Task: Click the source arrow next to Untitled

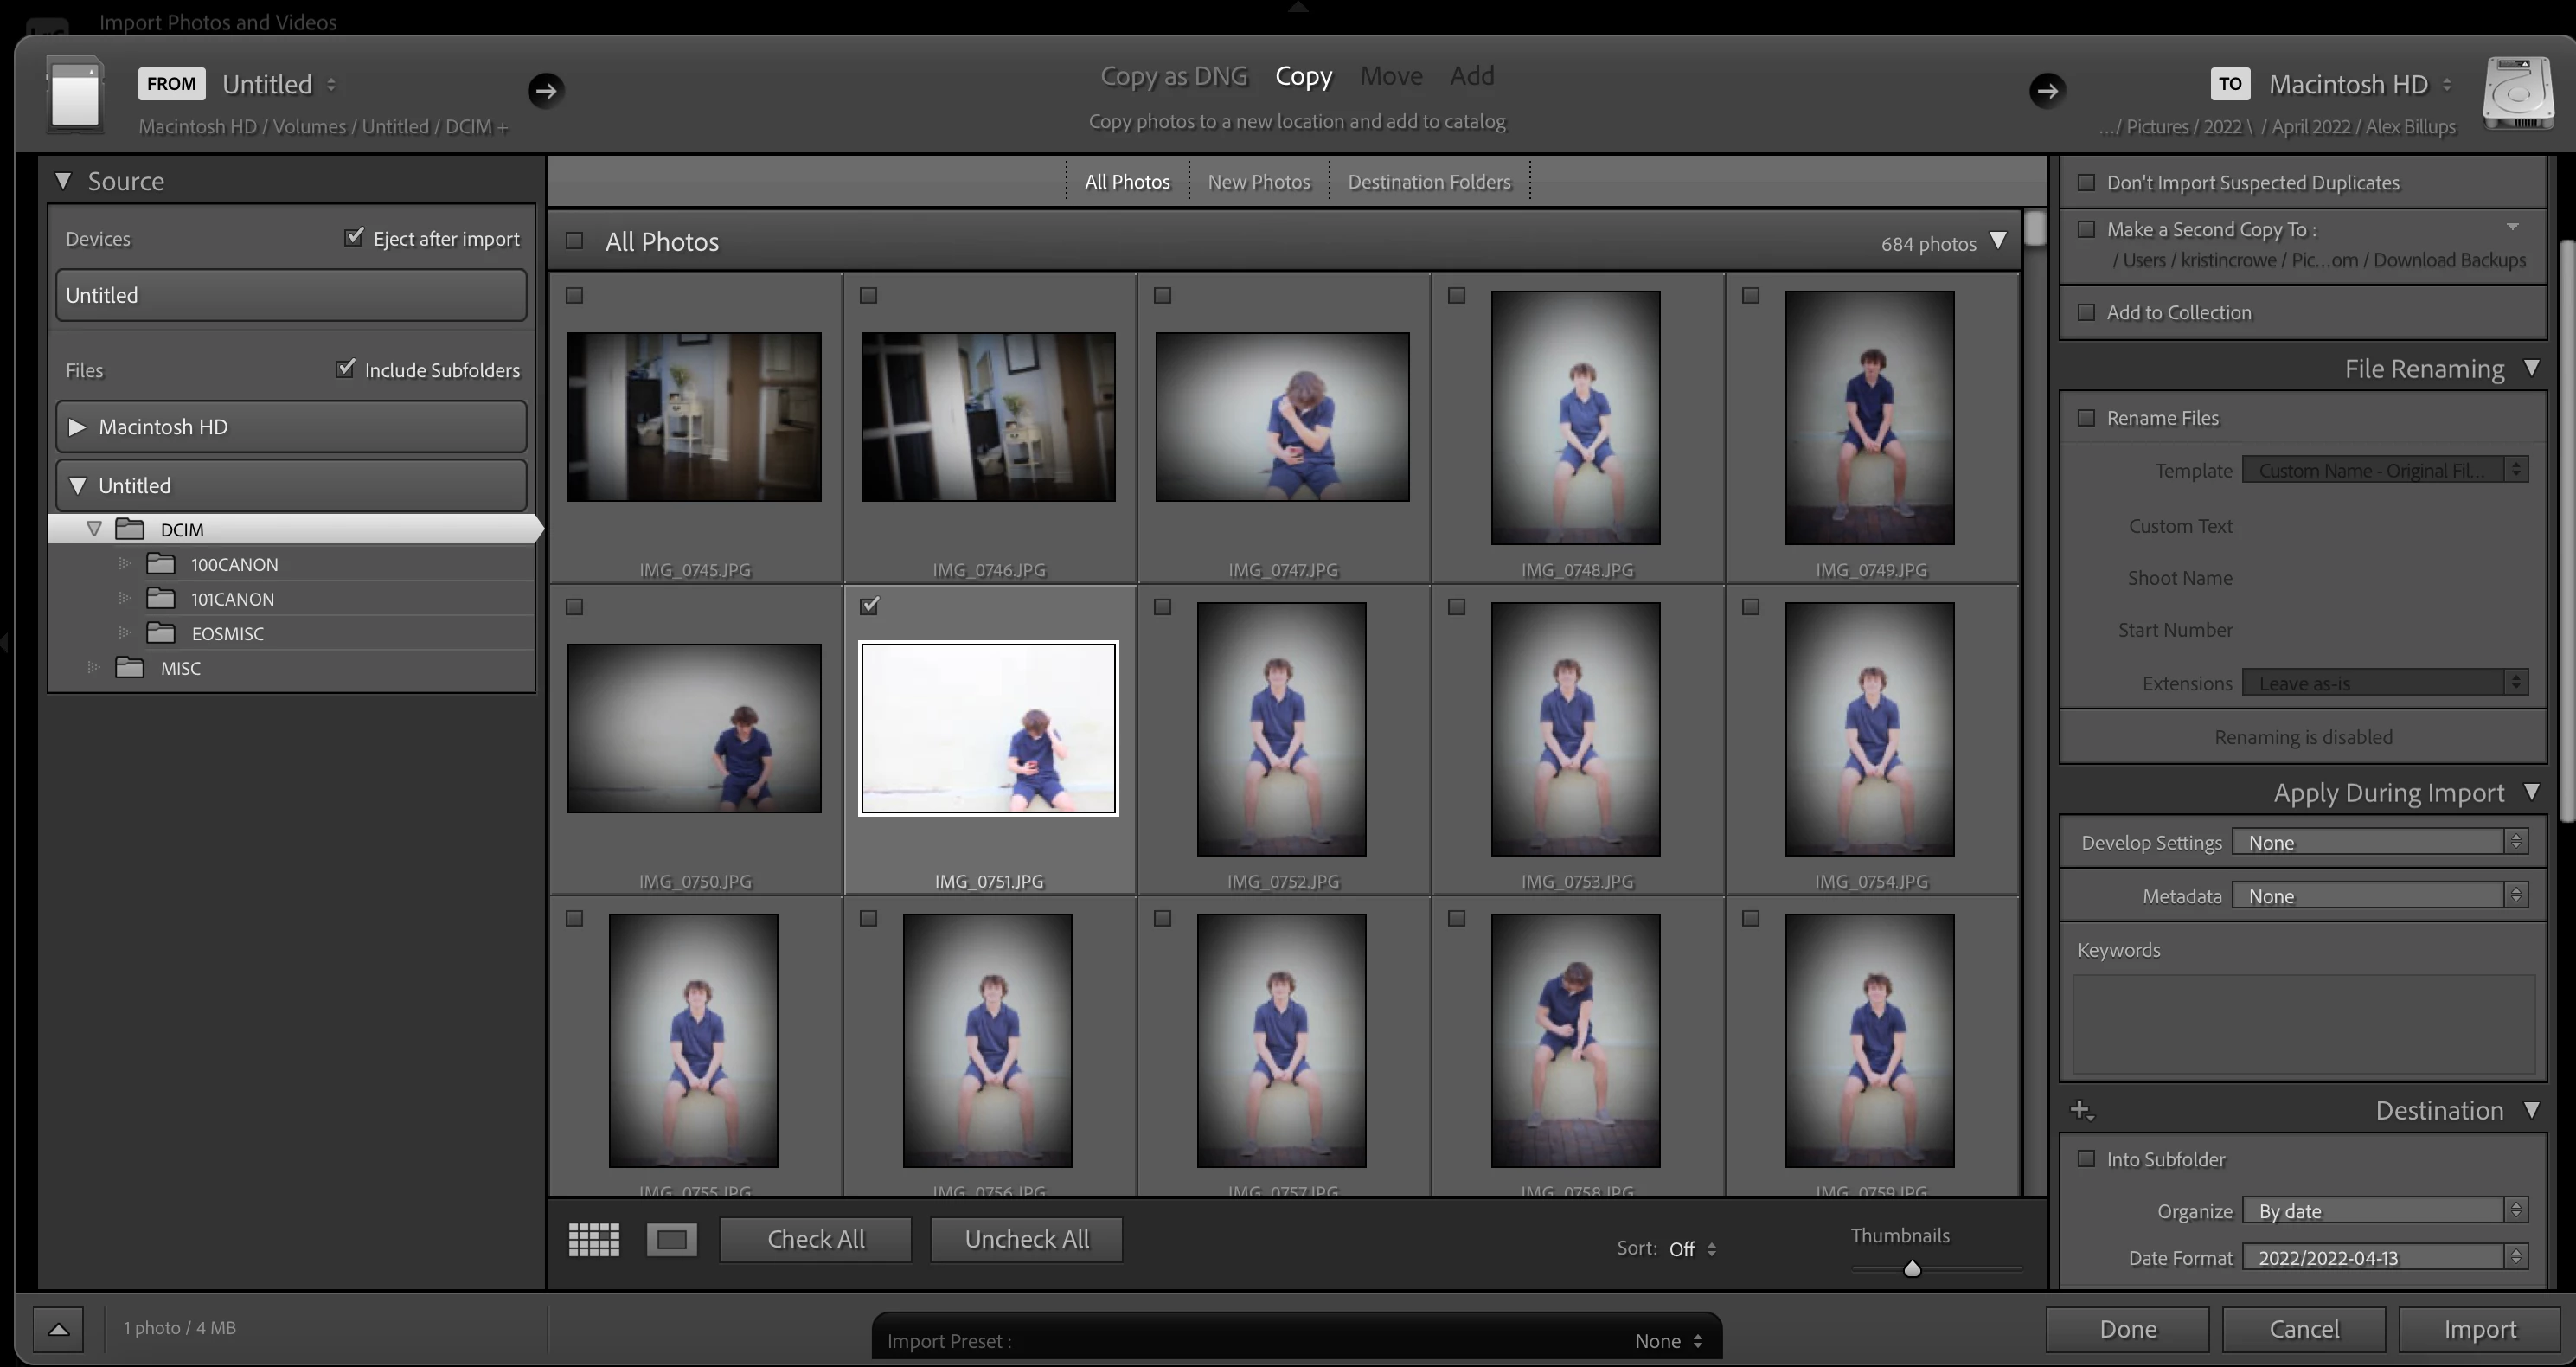Action: [x=545, y=90]
